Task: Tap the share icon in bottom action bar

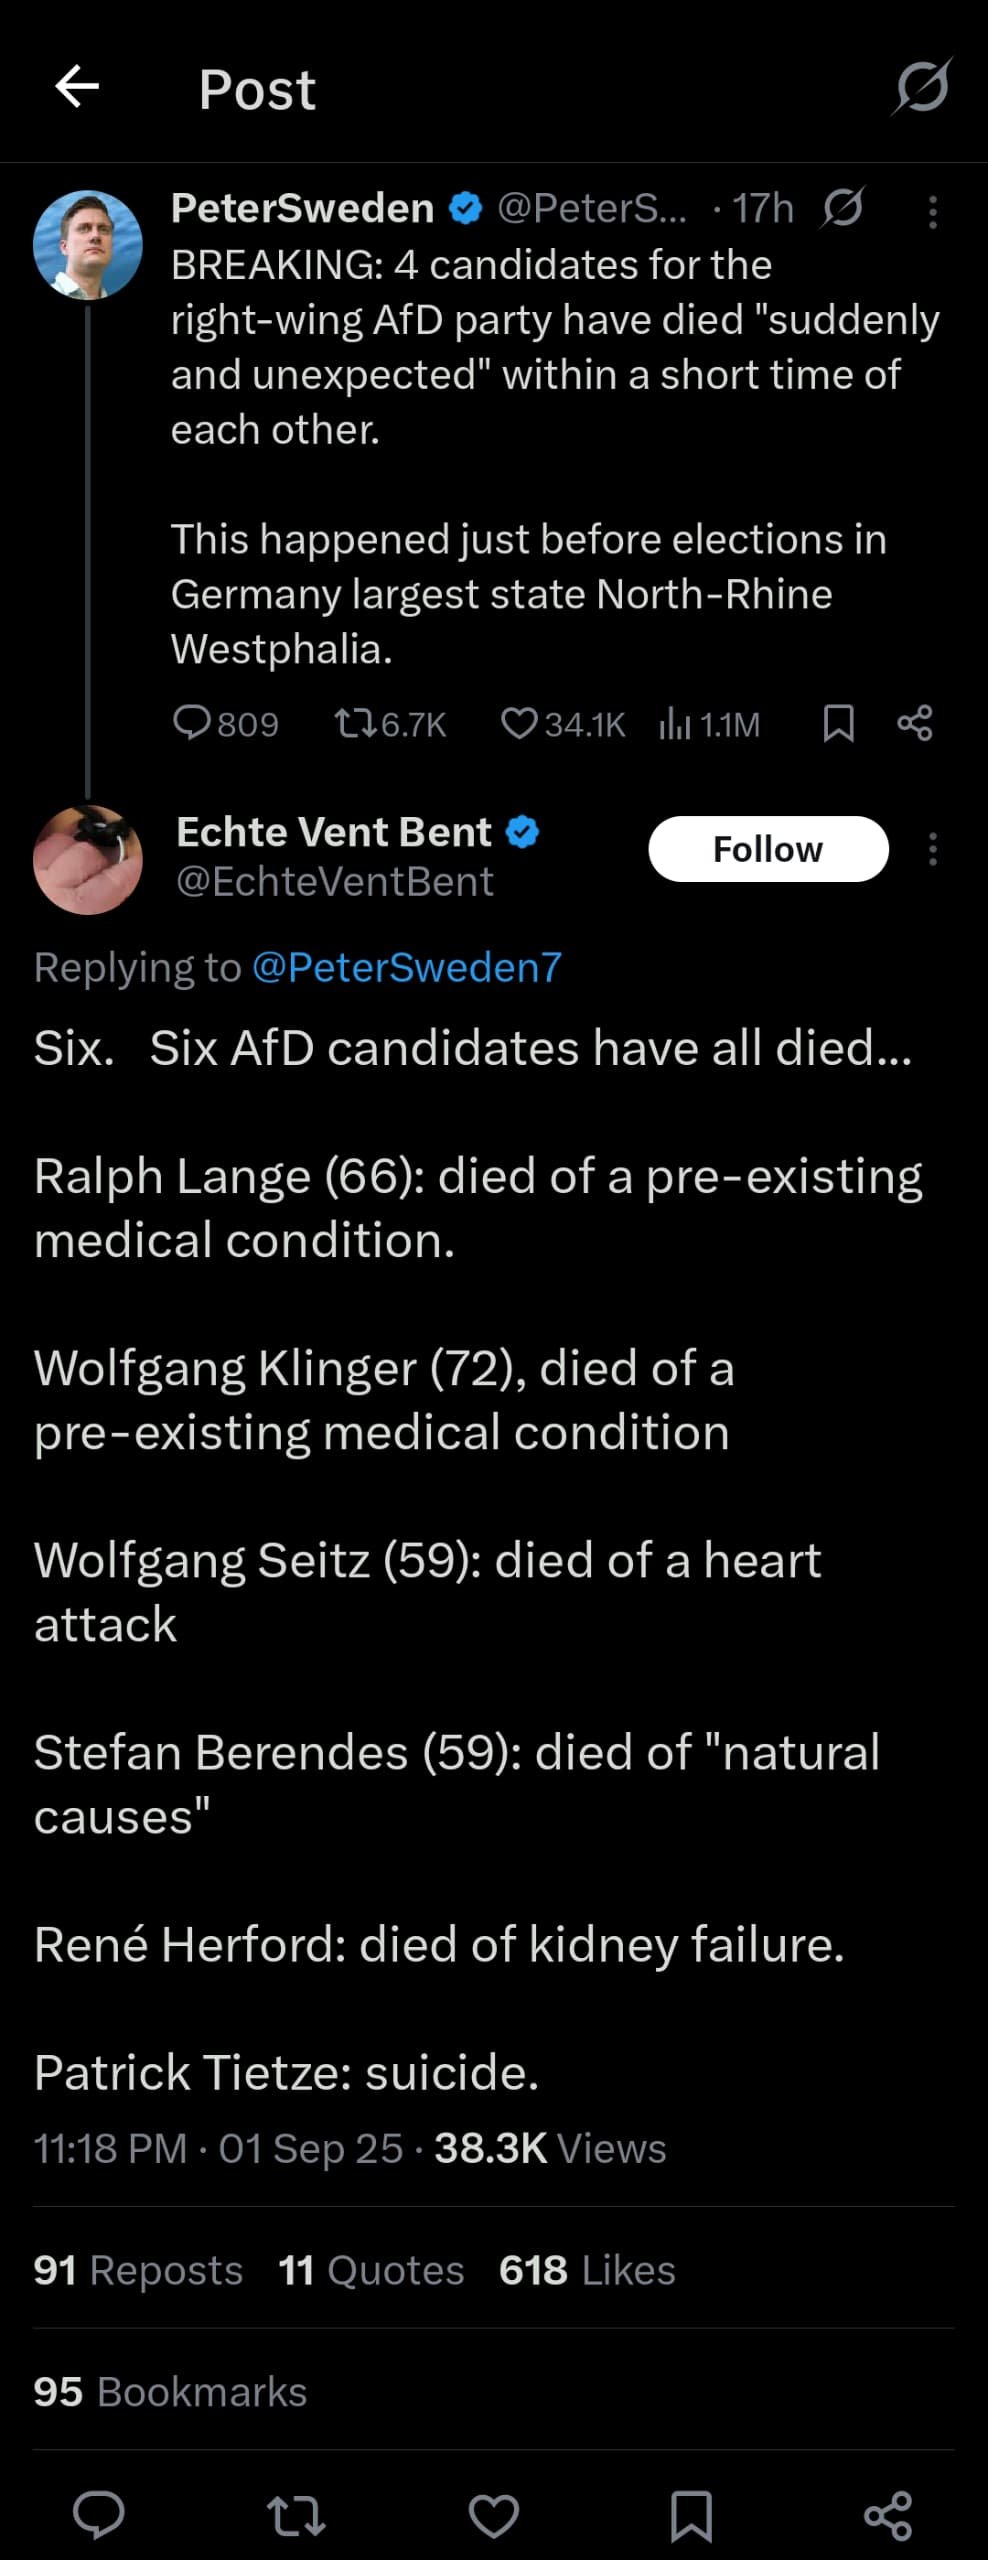Action: [887, 2515]
